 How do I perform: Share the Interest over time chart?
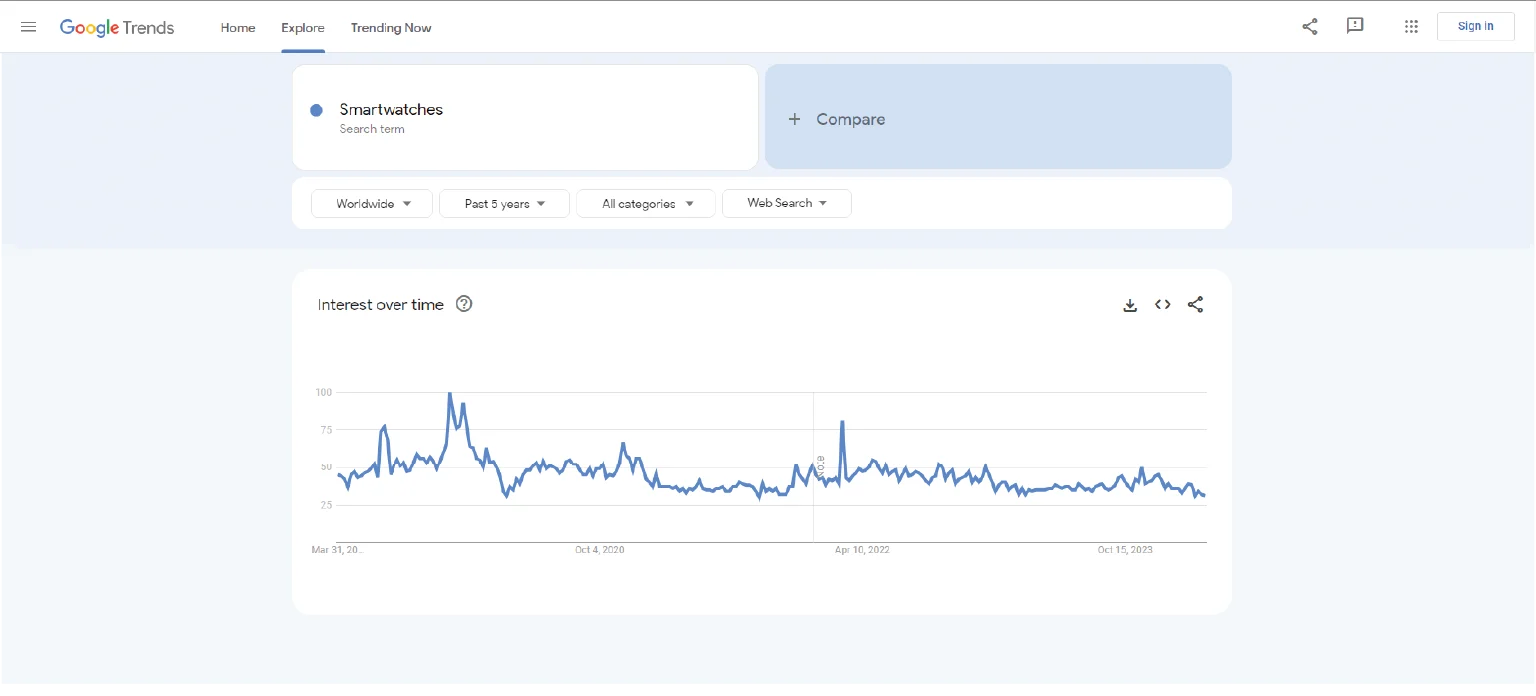coord(1195,305)
